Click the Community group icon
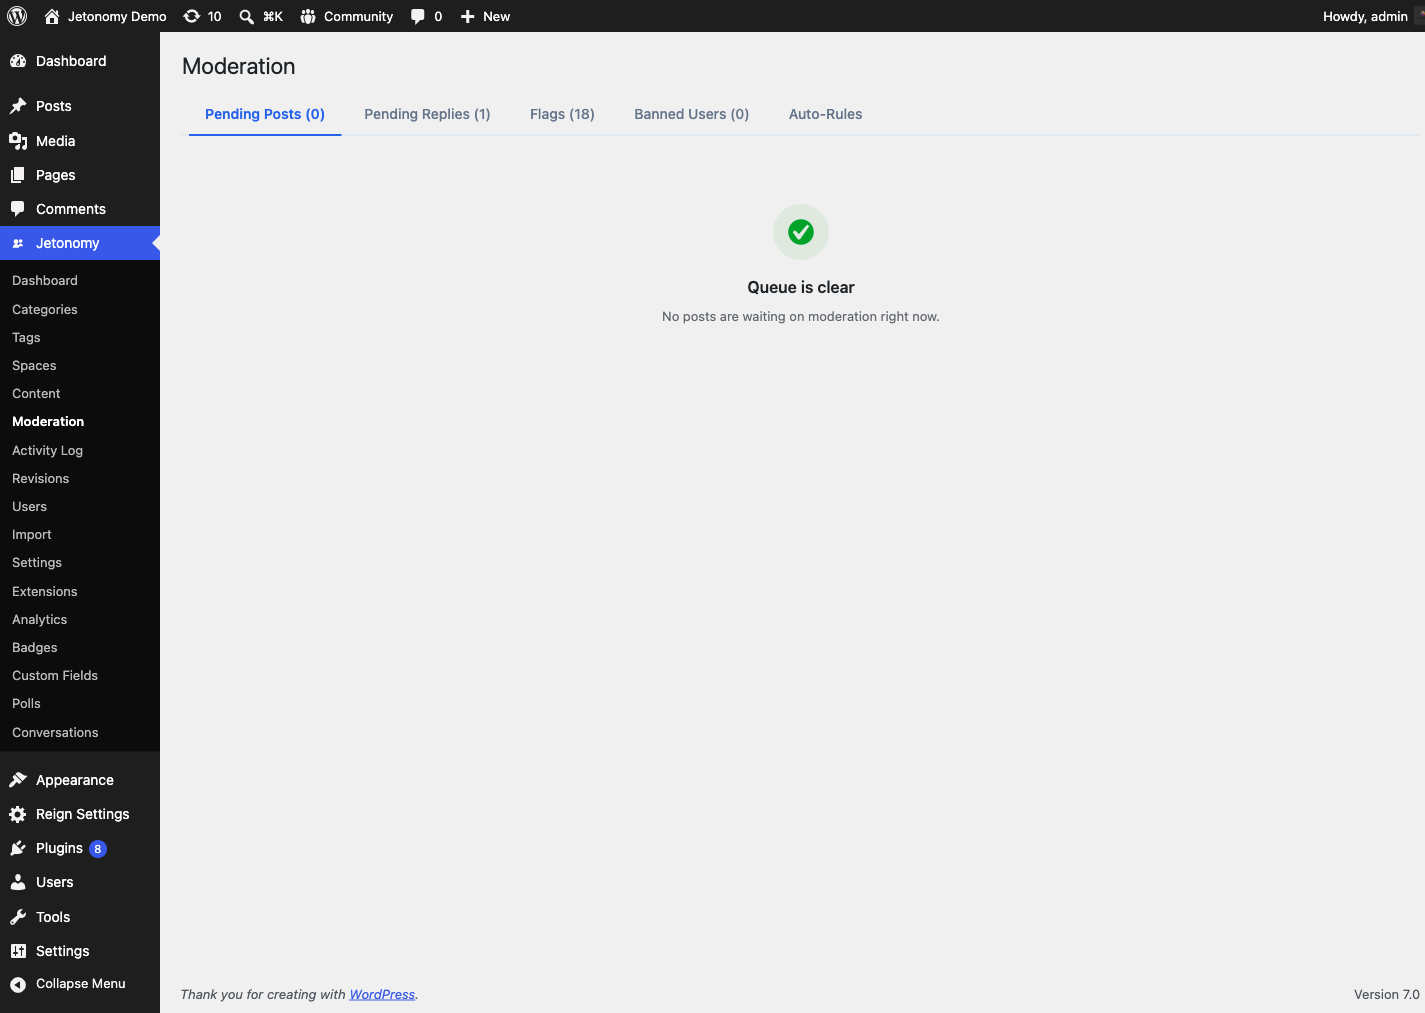Image resolution: width=1425 pixels, height=1013 pixels. pos(308,16)
